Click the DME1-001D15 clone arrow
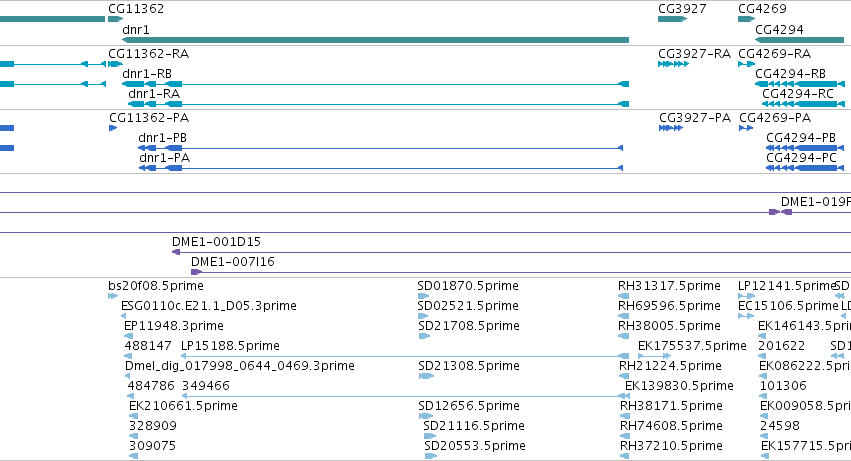The image size is (851, 461). tap(176, 252)
